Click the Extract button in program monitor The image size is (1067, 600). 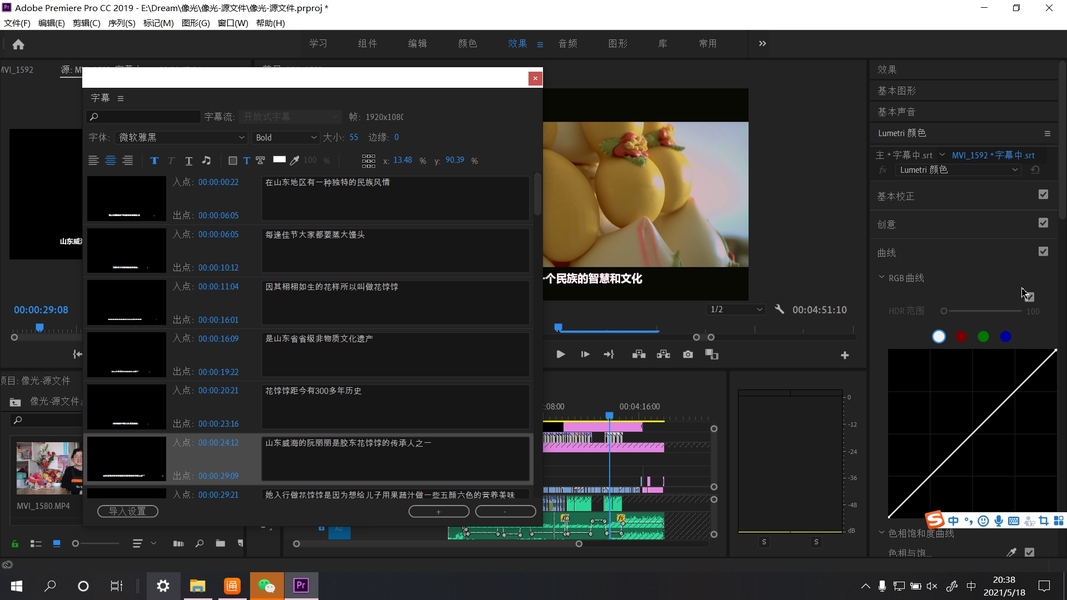coord(663,354)
